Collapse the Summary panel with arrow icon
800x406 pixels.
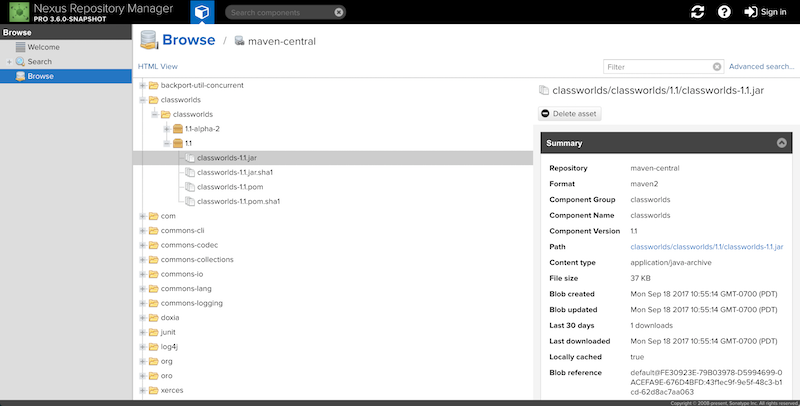[x=779, y=143]
